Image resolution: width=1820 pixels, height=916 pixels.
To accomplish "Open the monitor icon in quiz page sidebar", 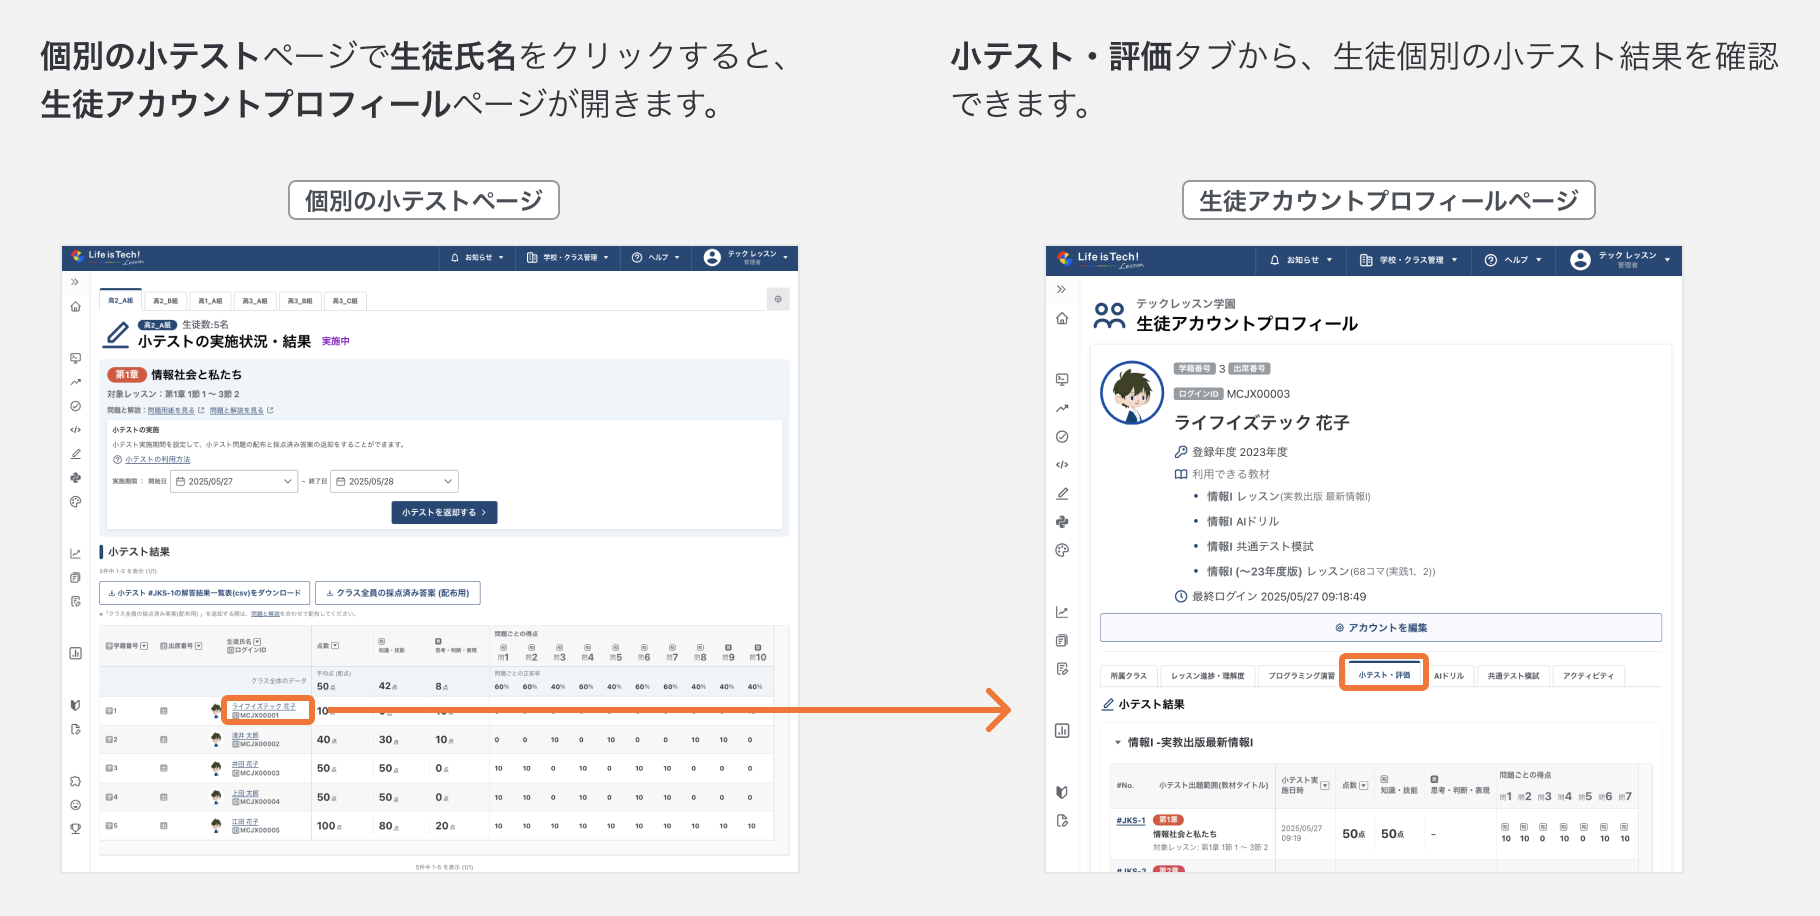I will pyautogui.click(x=75, y=357).
